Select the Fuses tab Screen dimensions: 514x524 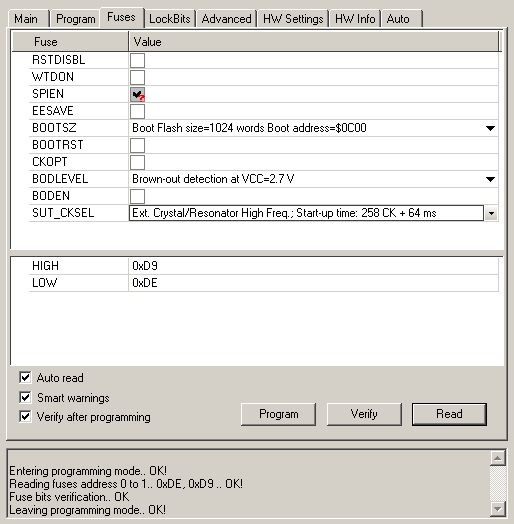click(121, 17)
